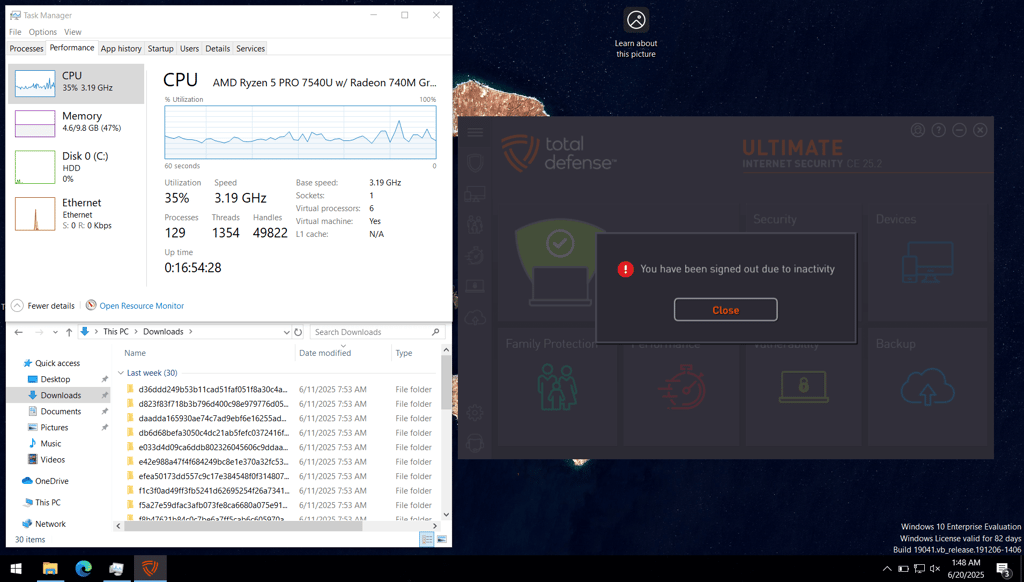Open Microsoft Edge from the taskbar

point(83,568)
